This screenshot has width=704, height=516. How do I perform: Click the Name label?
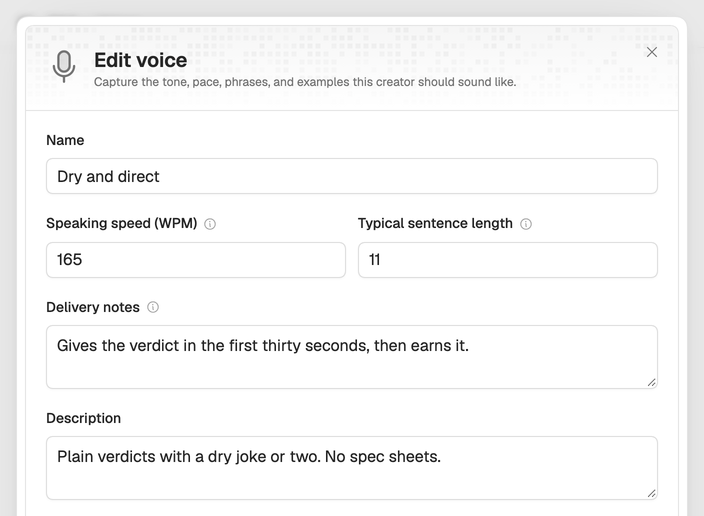pyautogui.click(x=65, y=140)
